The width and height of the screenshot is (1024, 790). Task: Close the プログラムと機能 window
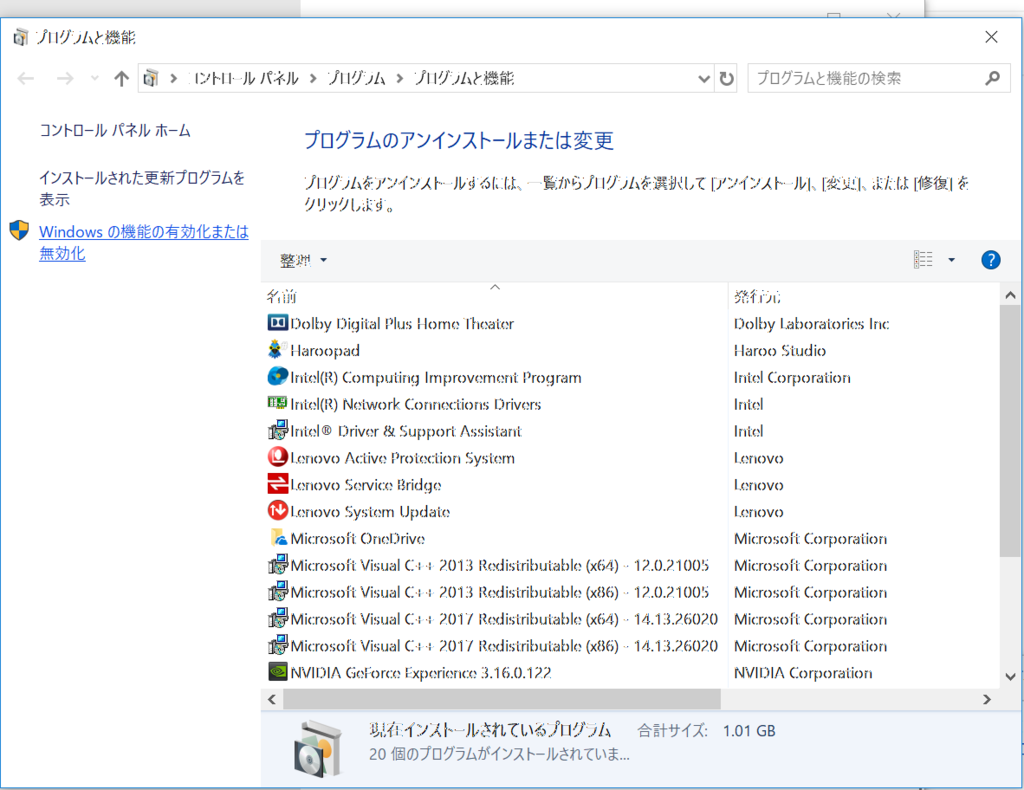point(991,37)
